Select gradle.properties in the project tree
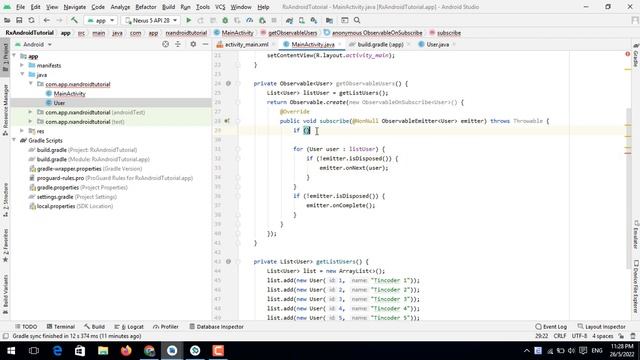This screenshot has height=360, width=640. 58,187
